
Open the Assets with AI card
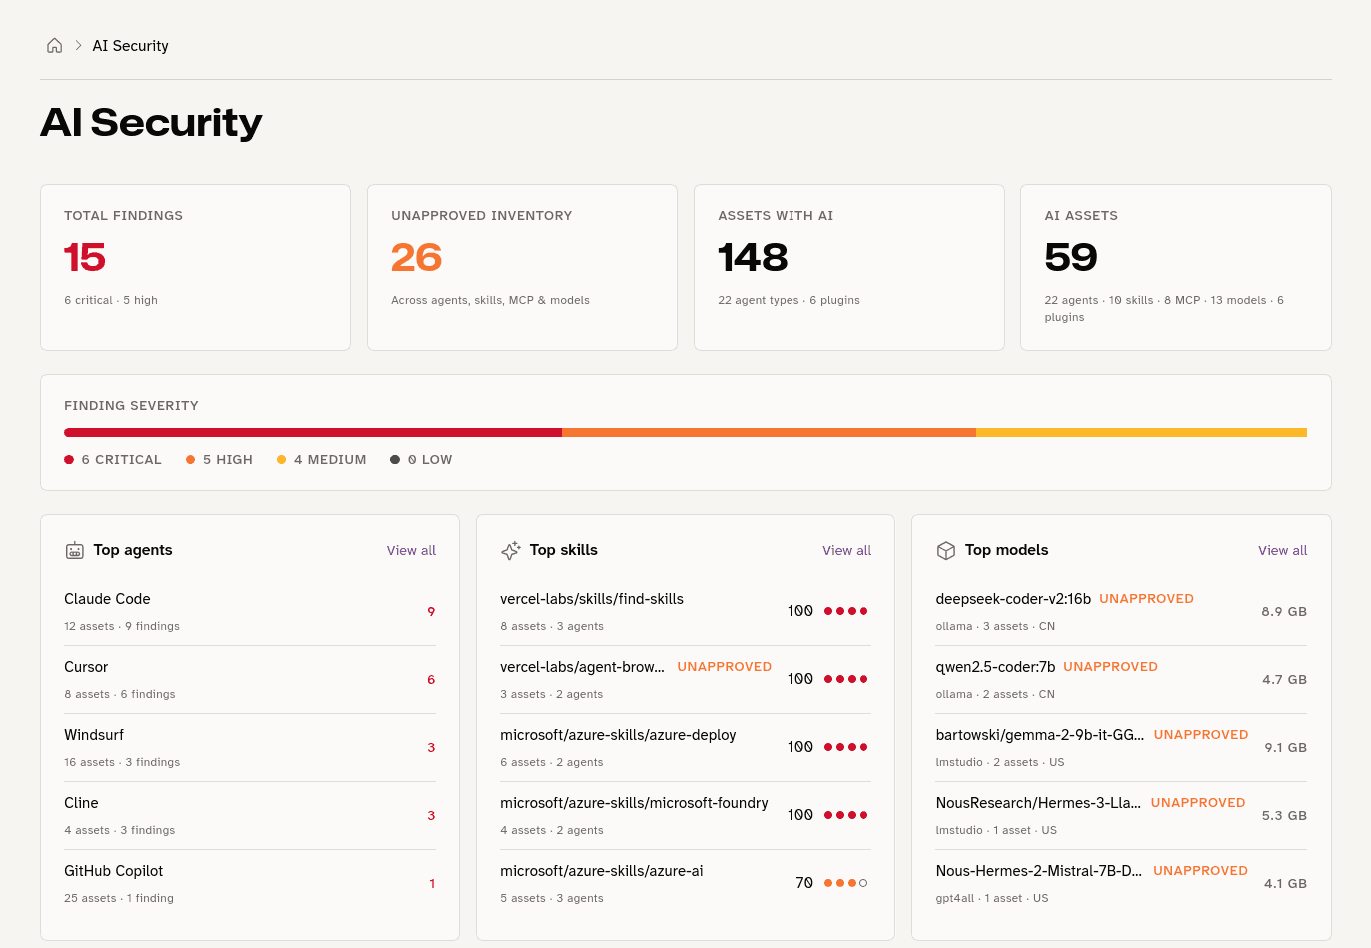(849, 267)
